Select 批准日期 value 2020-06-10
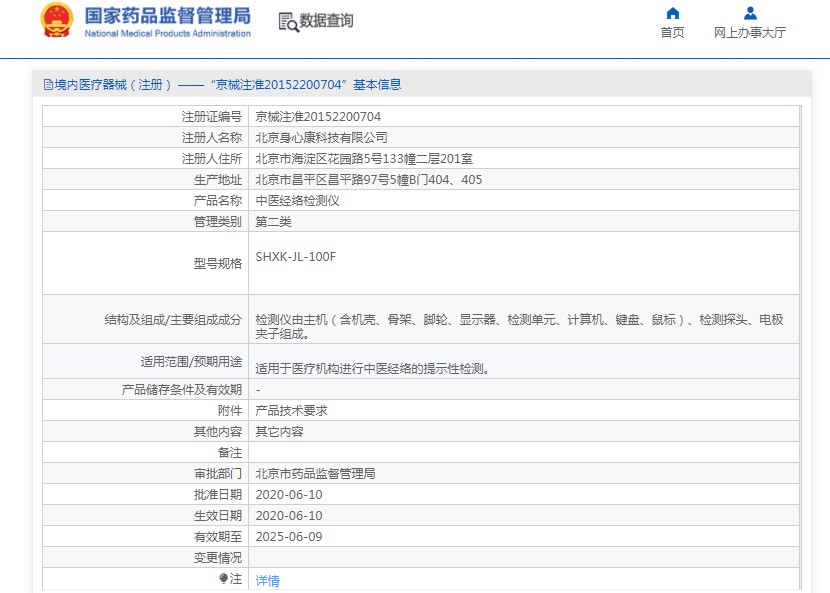 click(x=289, y=495)
